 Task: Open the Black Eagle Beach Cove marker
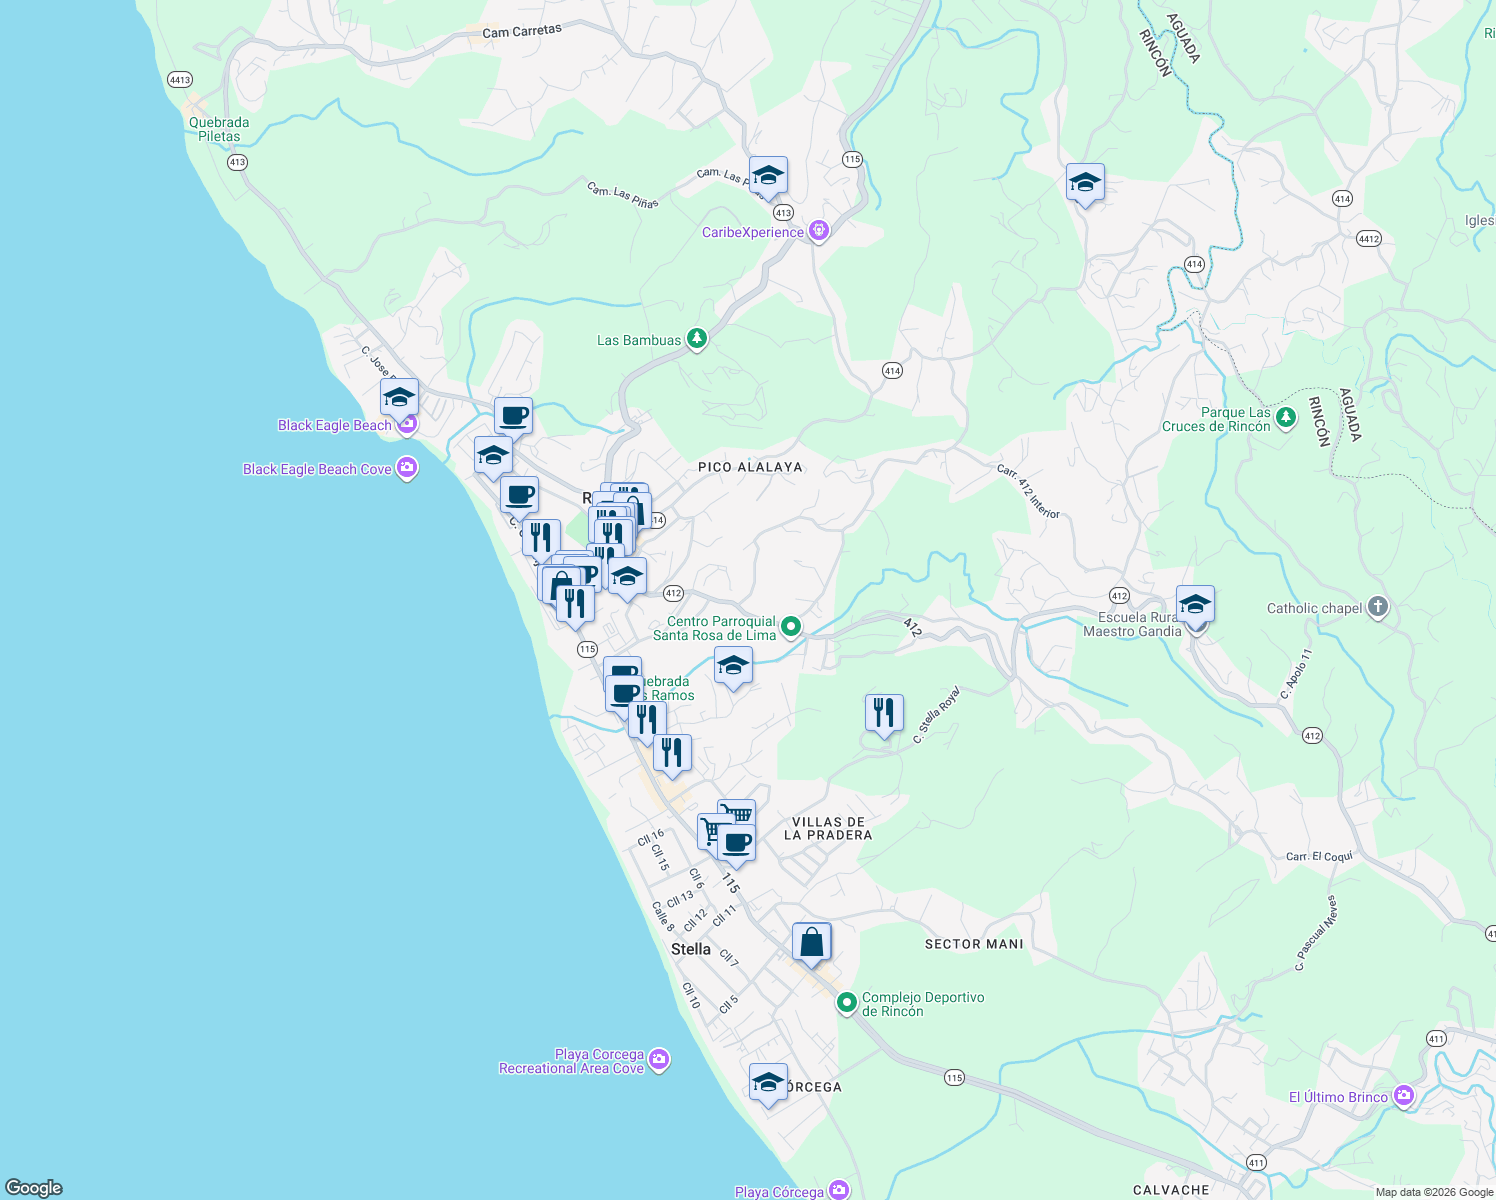(x=406, y=468)
